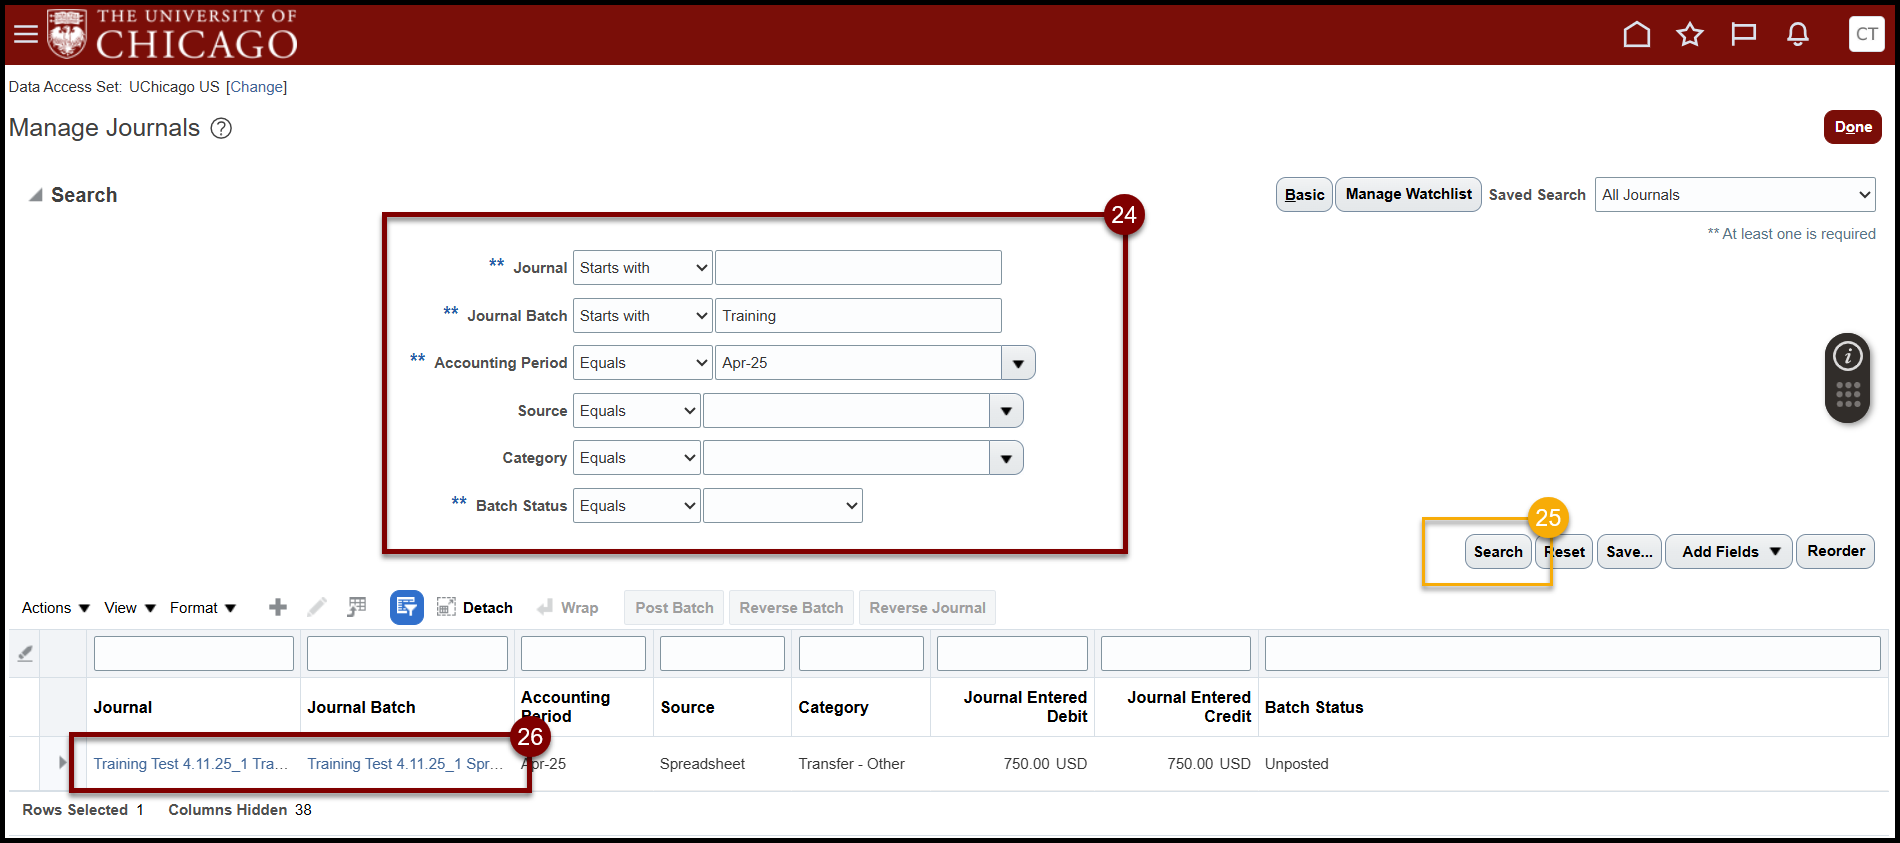Collapse the Search section
Image resolution: width=1900 pixels, height=843 pixels.
(36, 195)
